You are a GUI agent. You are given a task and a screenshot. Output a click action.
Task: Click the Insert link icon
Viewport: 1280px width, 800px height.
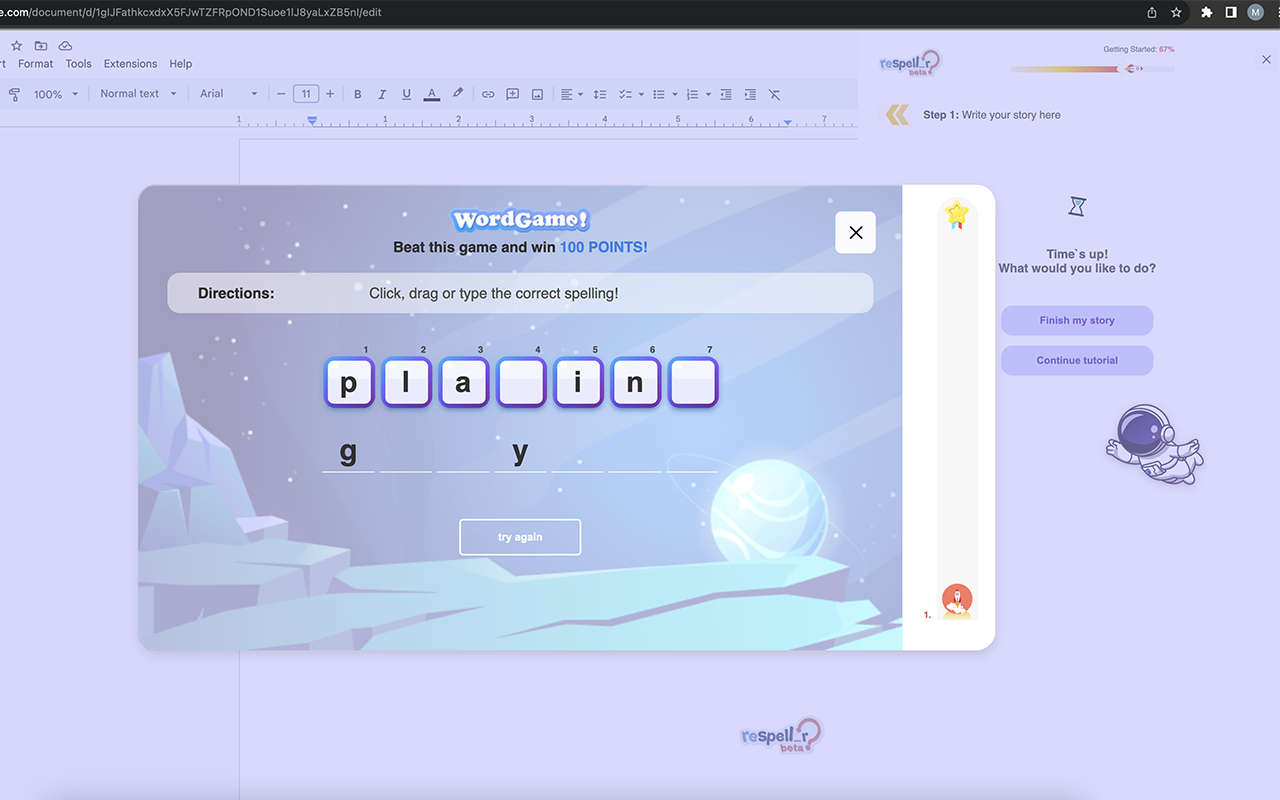[488, 93]
